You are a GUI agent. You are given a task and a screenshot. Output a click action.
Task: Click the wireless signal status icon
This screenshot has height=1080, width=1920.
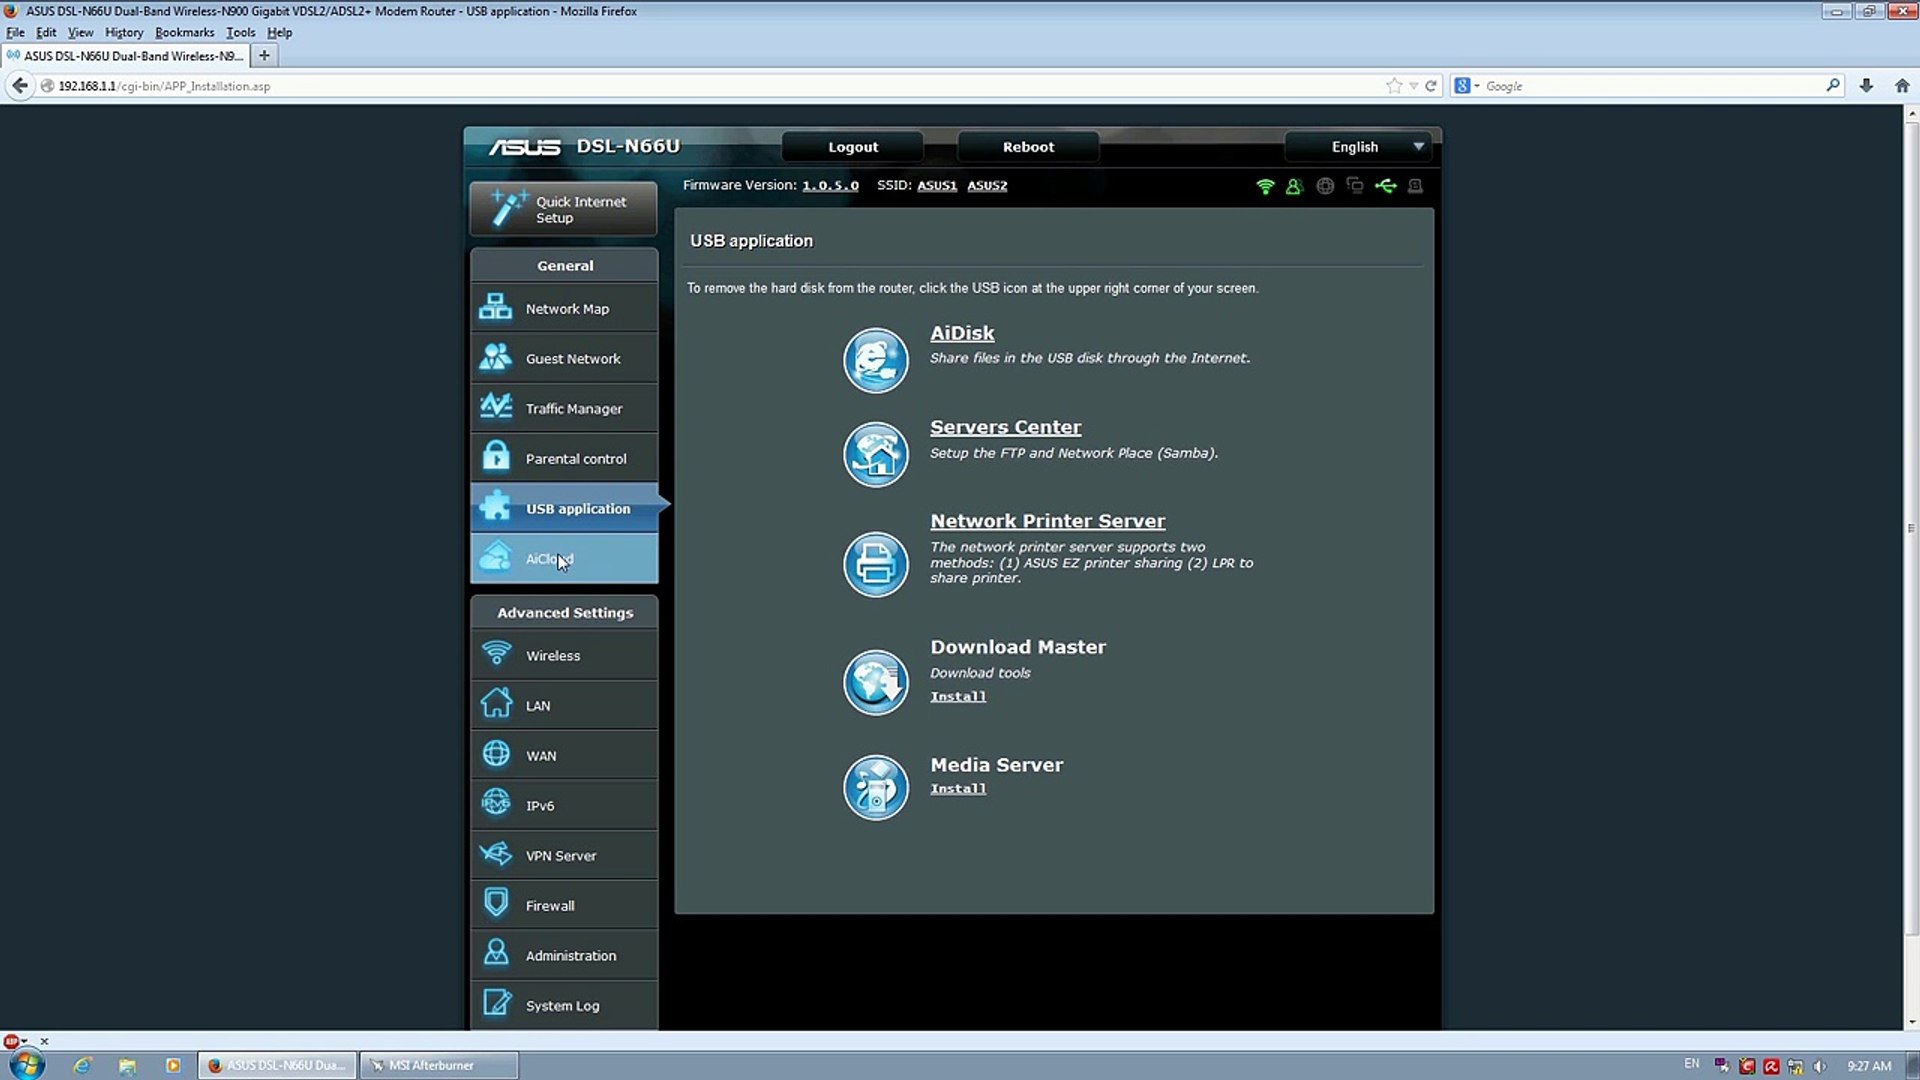1265,186
